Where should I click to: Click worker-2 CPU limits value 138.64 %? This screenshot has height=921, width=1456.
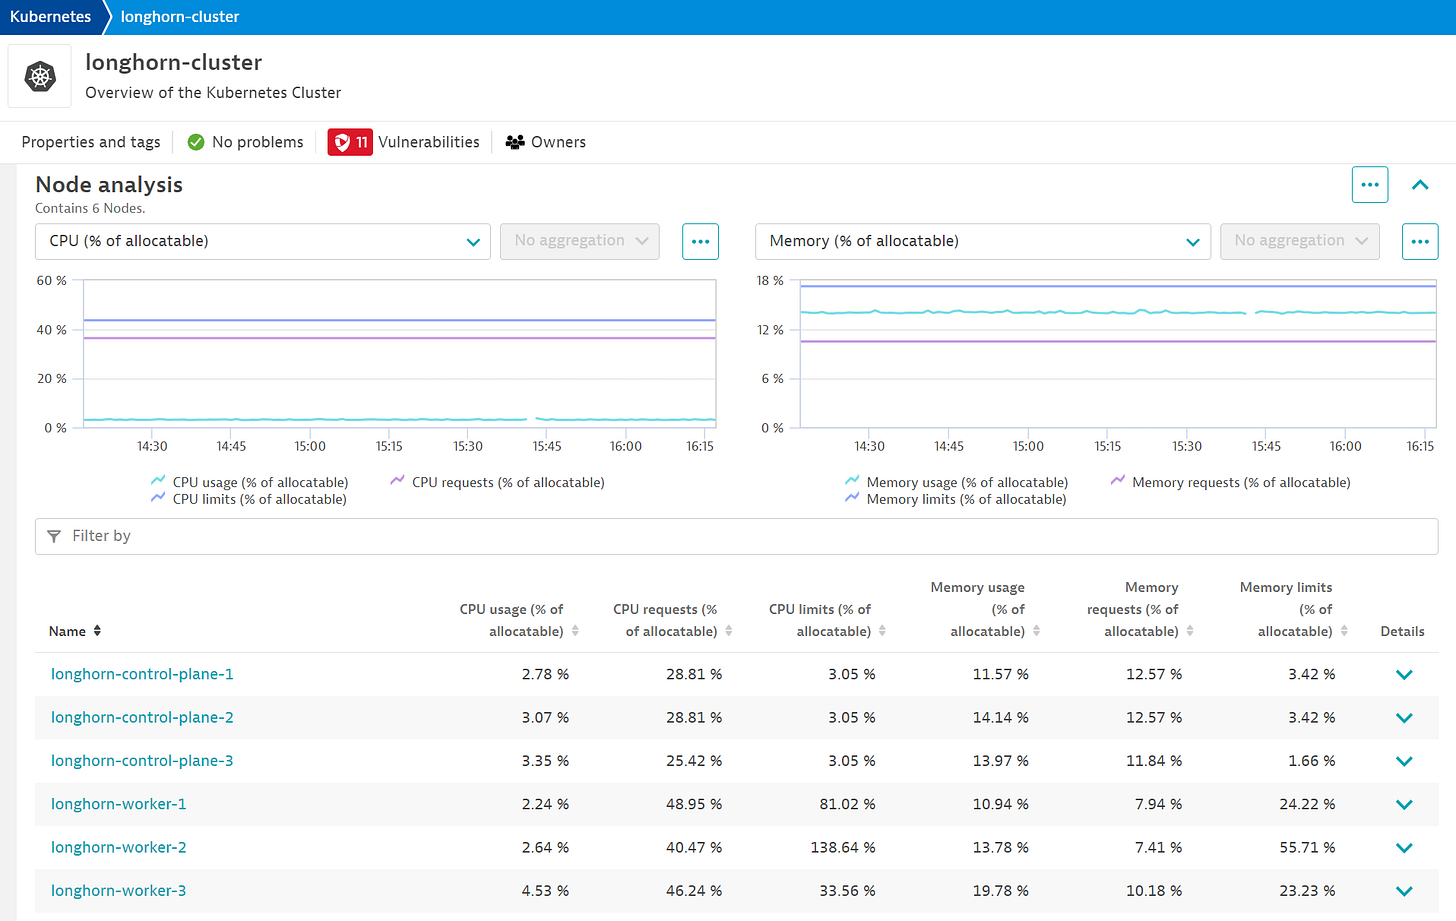(843, 847)
